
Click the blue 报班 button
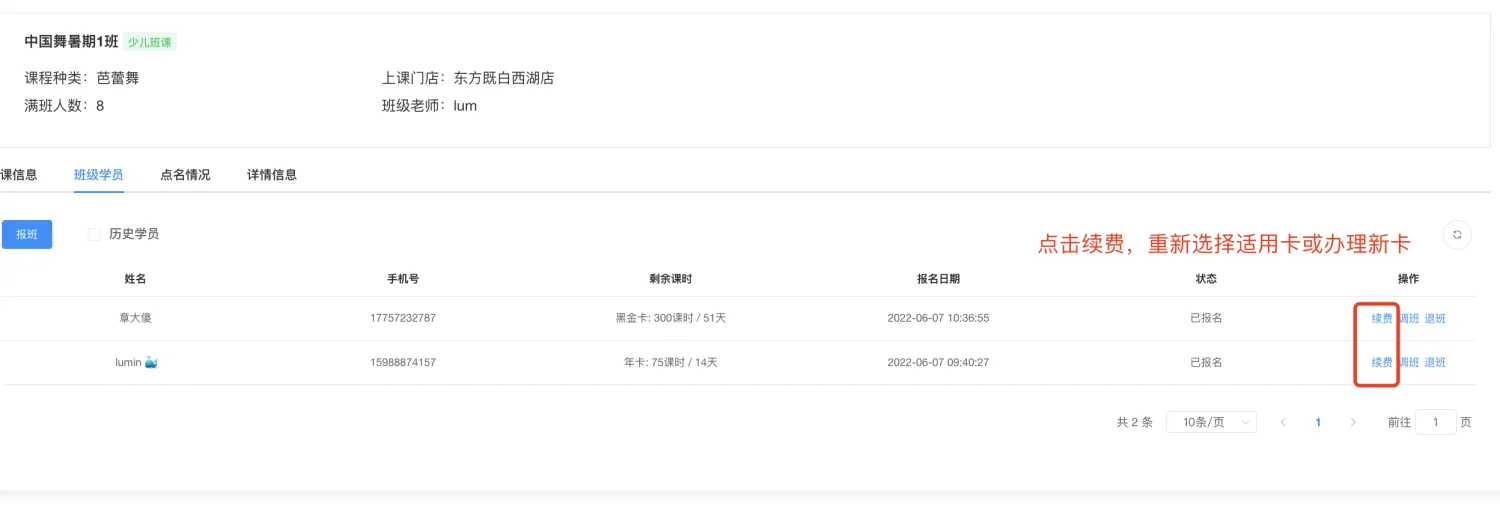[x=27, y=234]
